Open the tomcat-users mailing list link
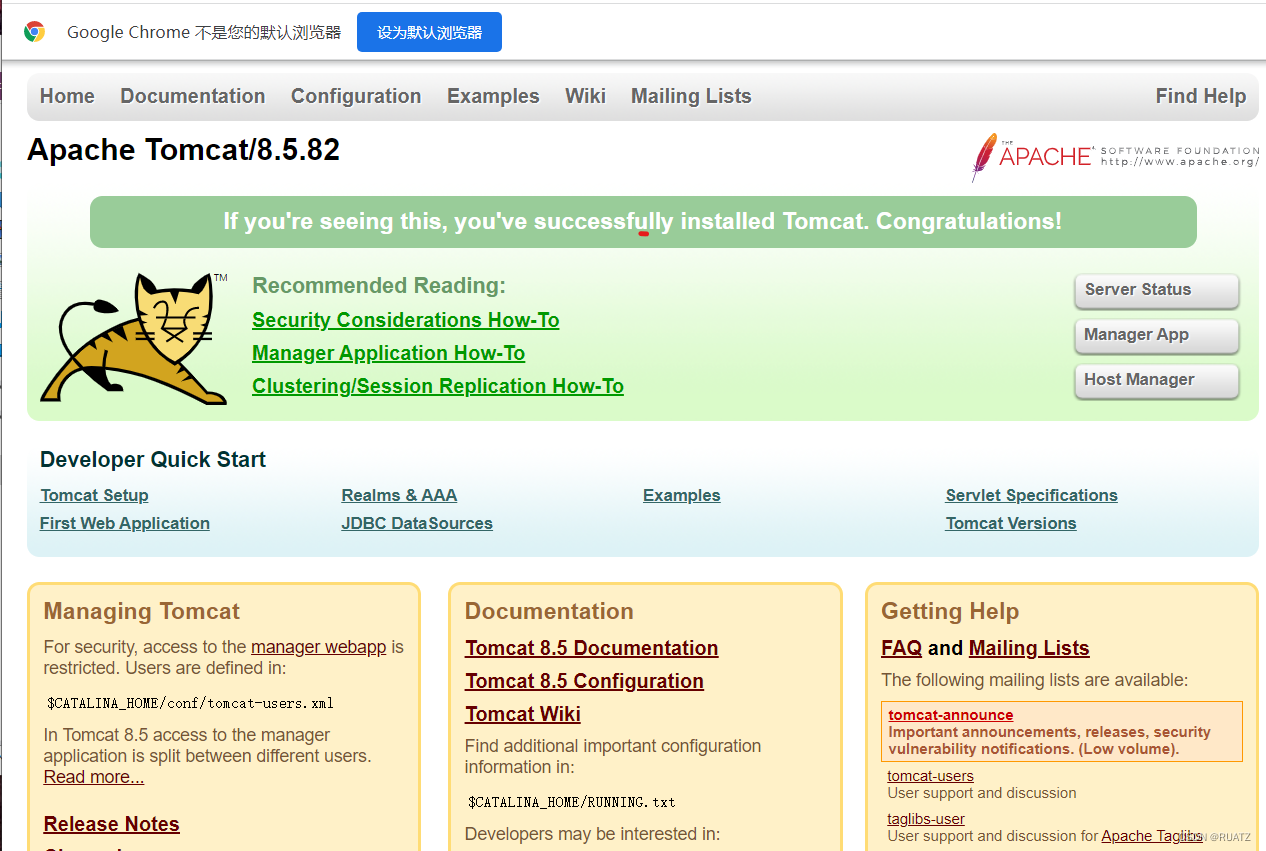The height and width of the screenshot is (851, 1266). pyautogui.click(x=930, y=776)
